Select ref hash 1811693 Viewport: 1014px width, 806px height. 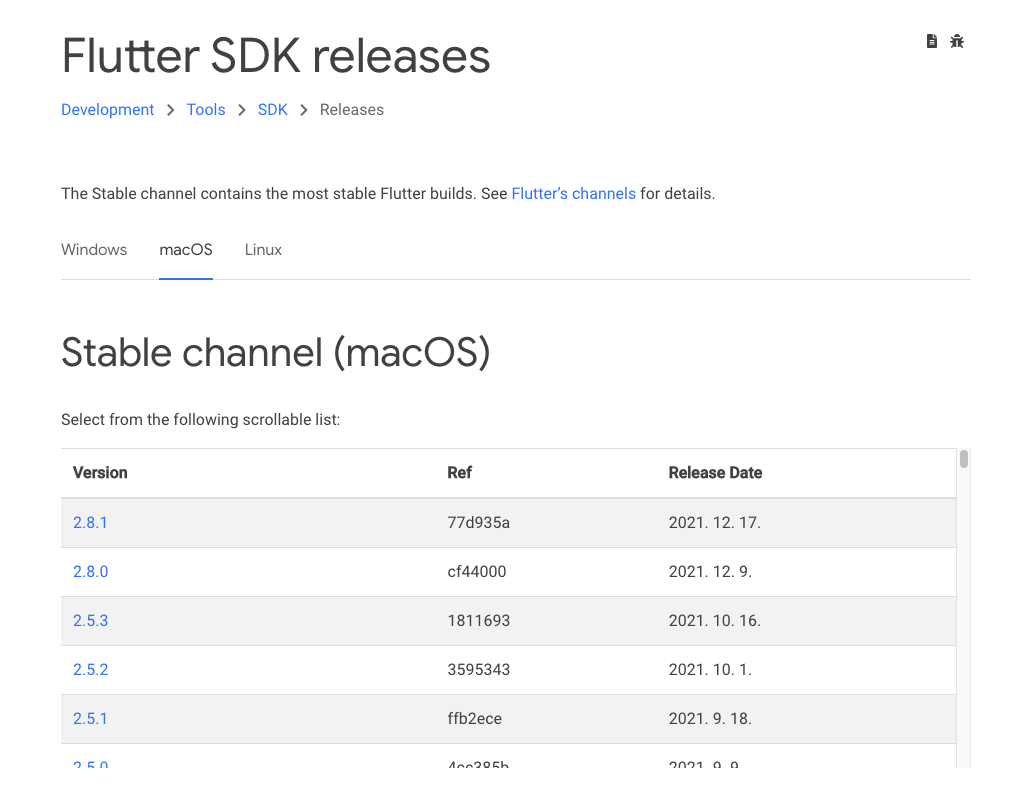pos(479,621)
